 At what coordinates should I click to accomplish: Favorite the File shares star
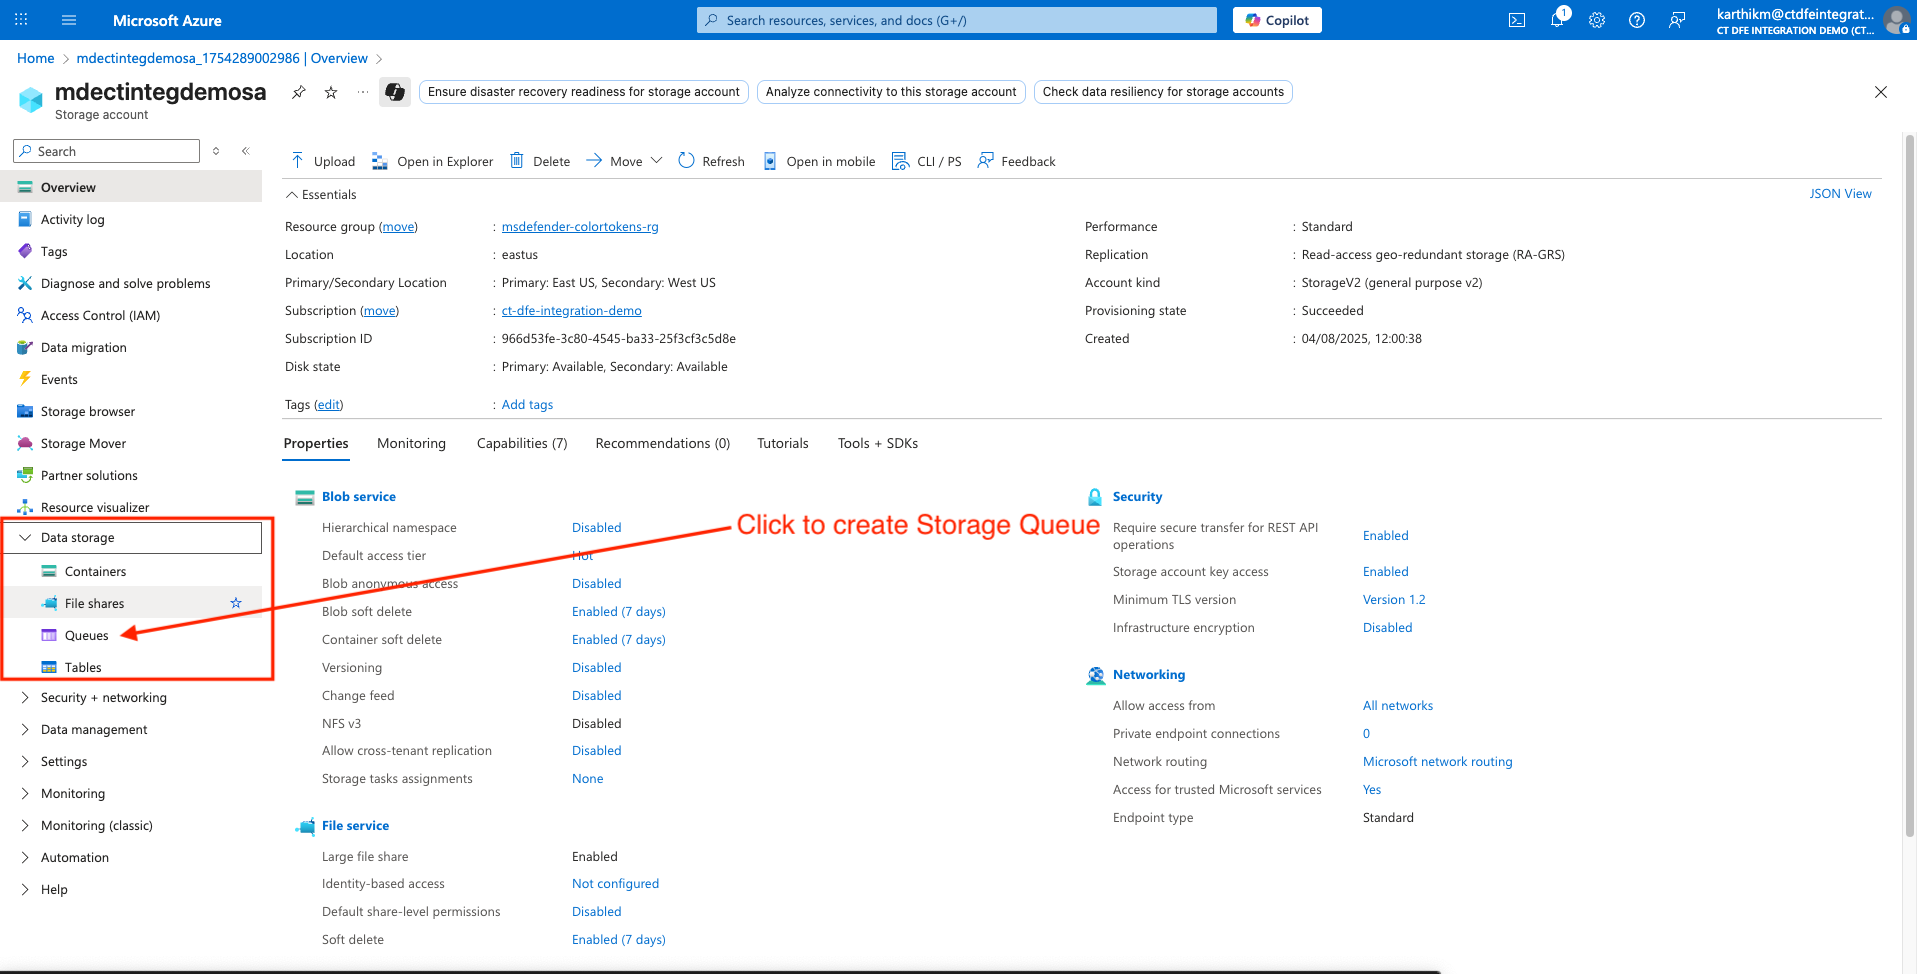point(236,603)
